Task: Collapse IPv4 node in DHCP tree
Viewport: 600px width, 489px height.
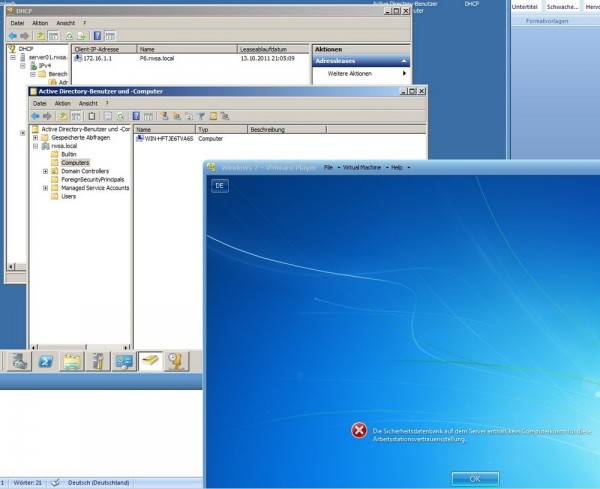Action: click(23, 66)
